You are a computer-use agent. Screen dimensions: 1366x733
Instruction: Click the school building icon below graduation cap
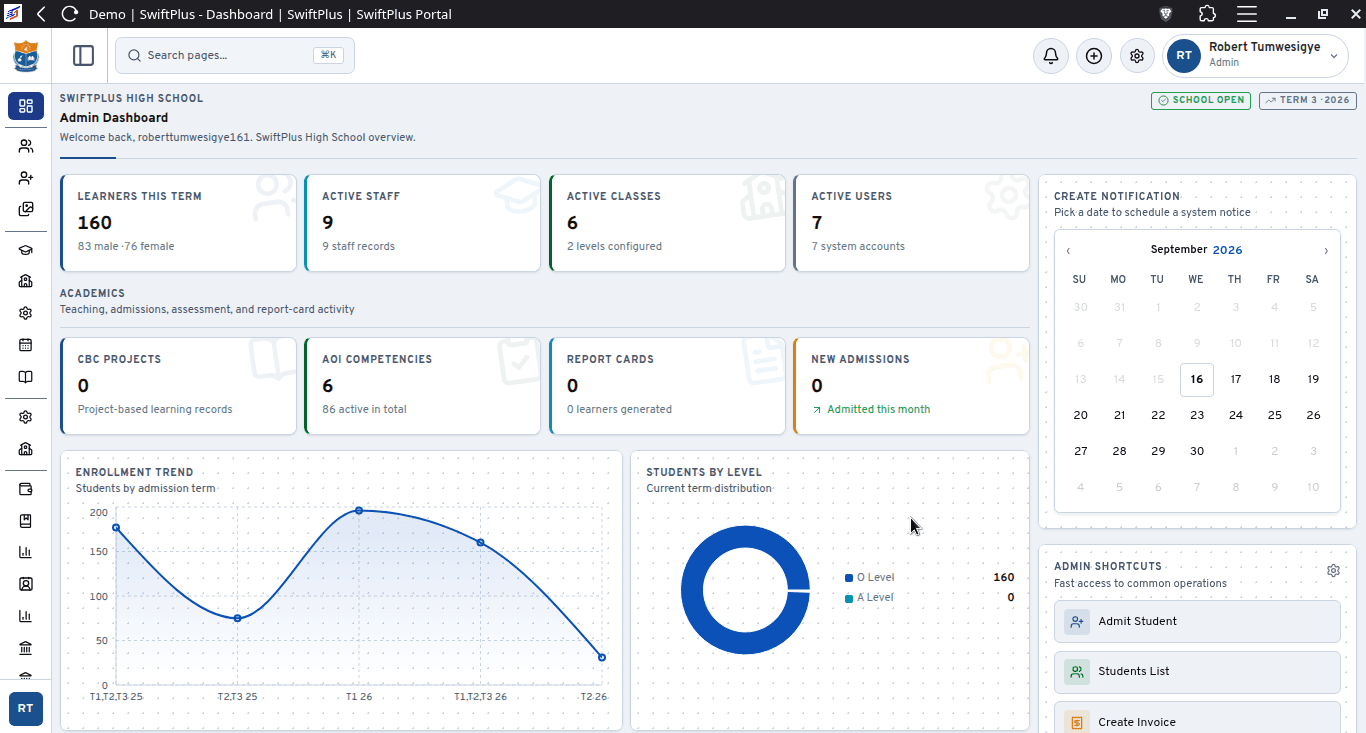click(26, 281)
